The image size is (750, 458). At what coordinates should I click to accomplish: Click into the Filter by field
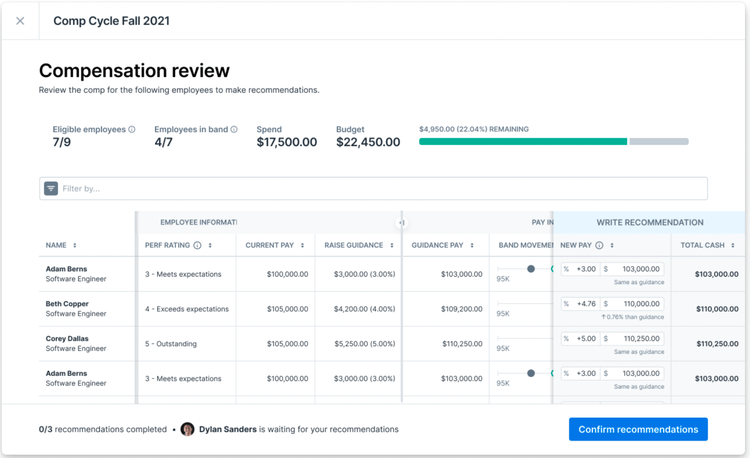coord(373,188)
